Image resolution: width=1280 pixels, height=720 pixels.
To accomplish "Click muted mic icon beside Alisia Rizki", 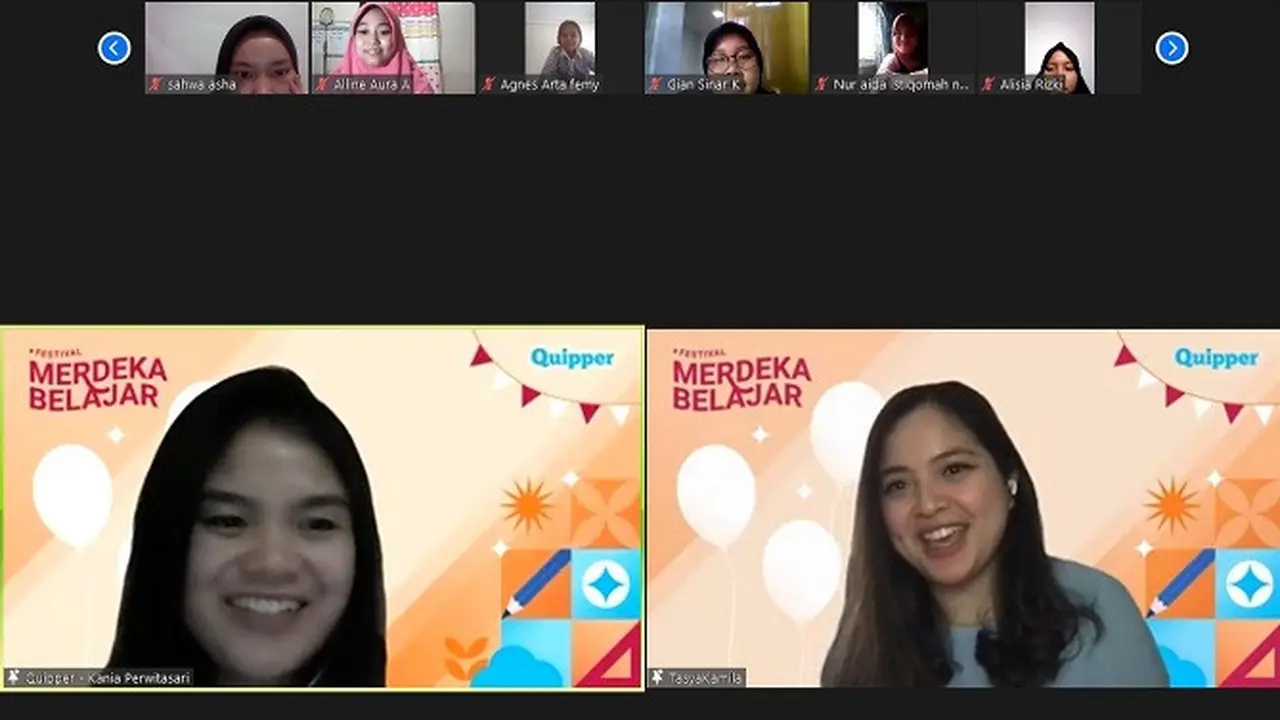I will pyautogui.click(x=988, y=85).
